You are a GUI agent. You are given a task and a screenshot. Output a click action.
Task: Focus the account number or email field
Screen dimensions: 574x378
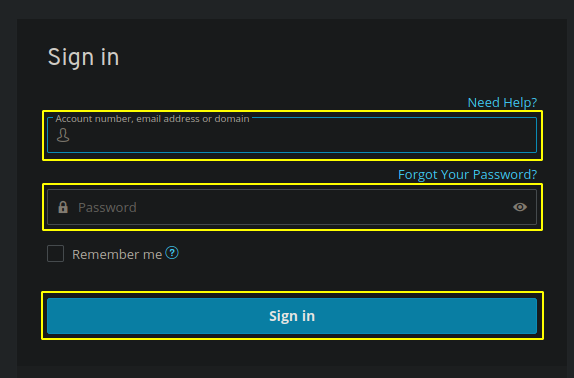click(292, 135)
